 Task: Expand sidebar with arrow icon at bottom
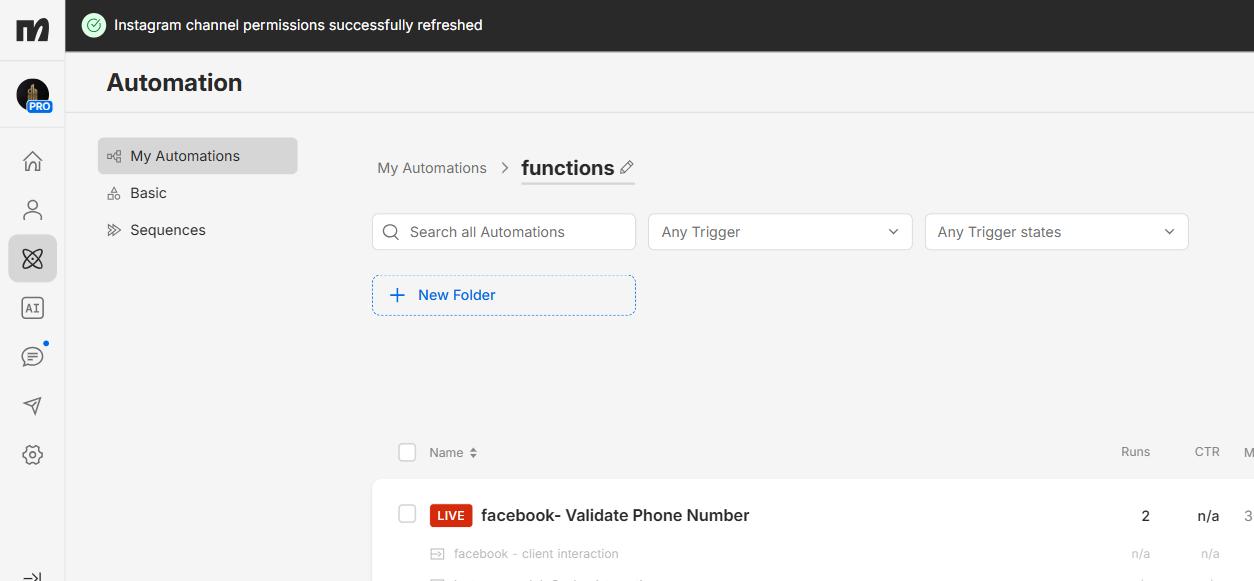(32, 576)
